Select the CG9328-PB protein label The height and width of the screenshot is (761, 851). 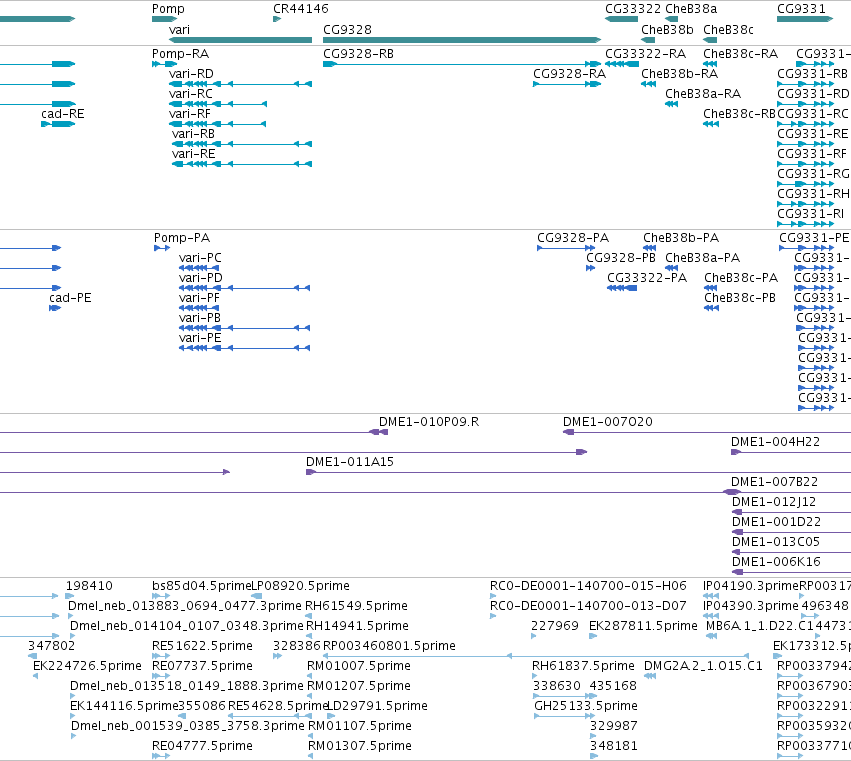[621, 258]
